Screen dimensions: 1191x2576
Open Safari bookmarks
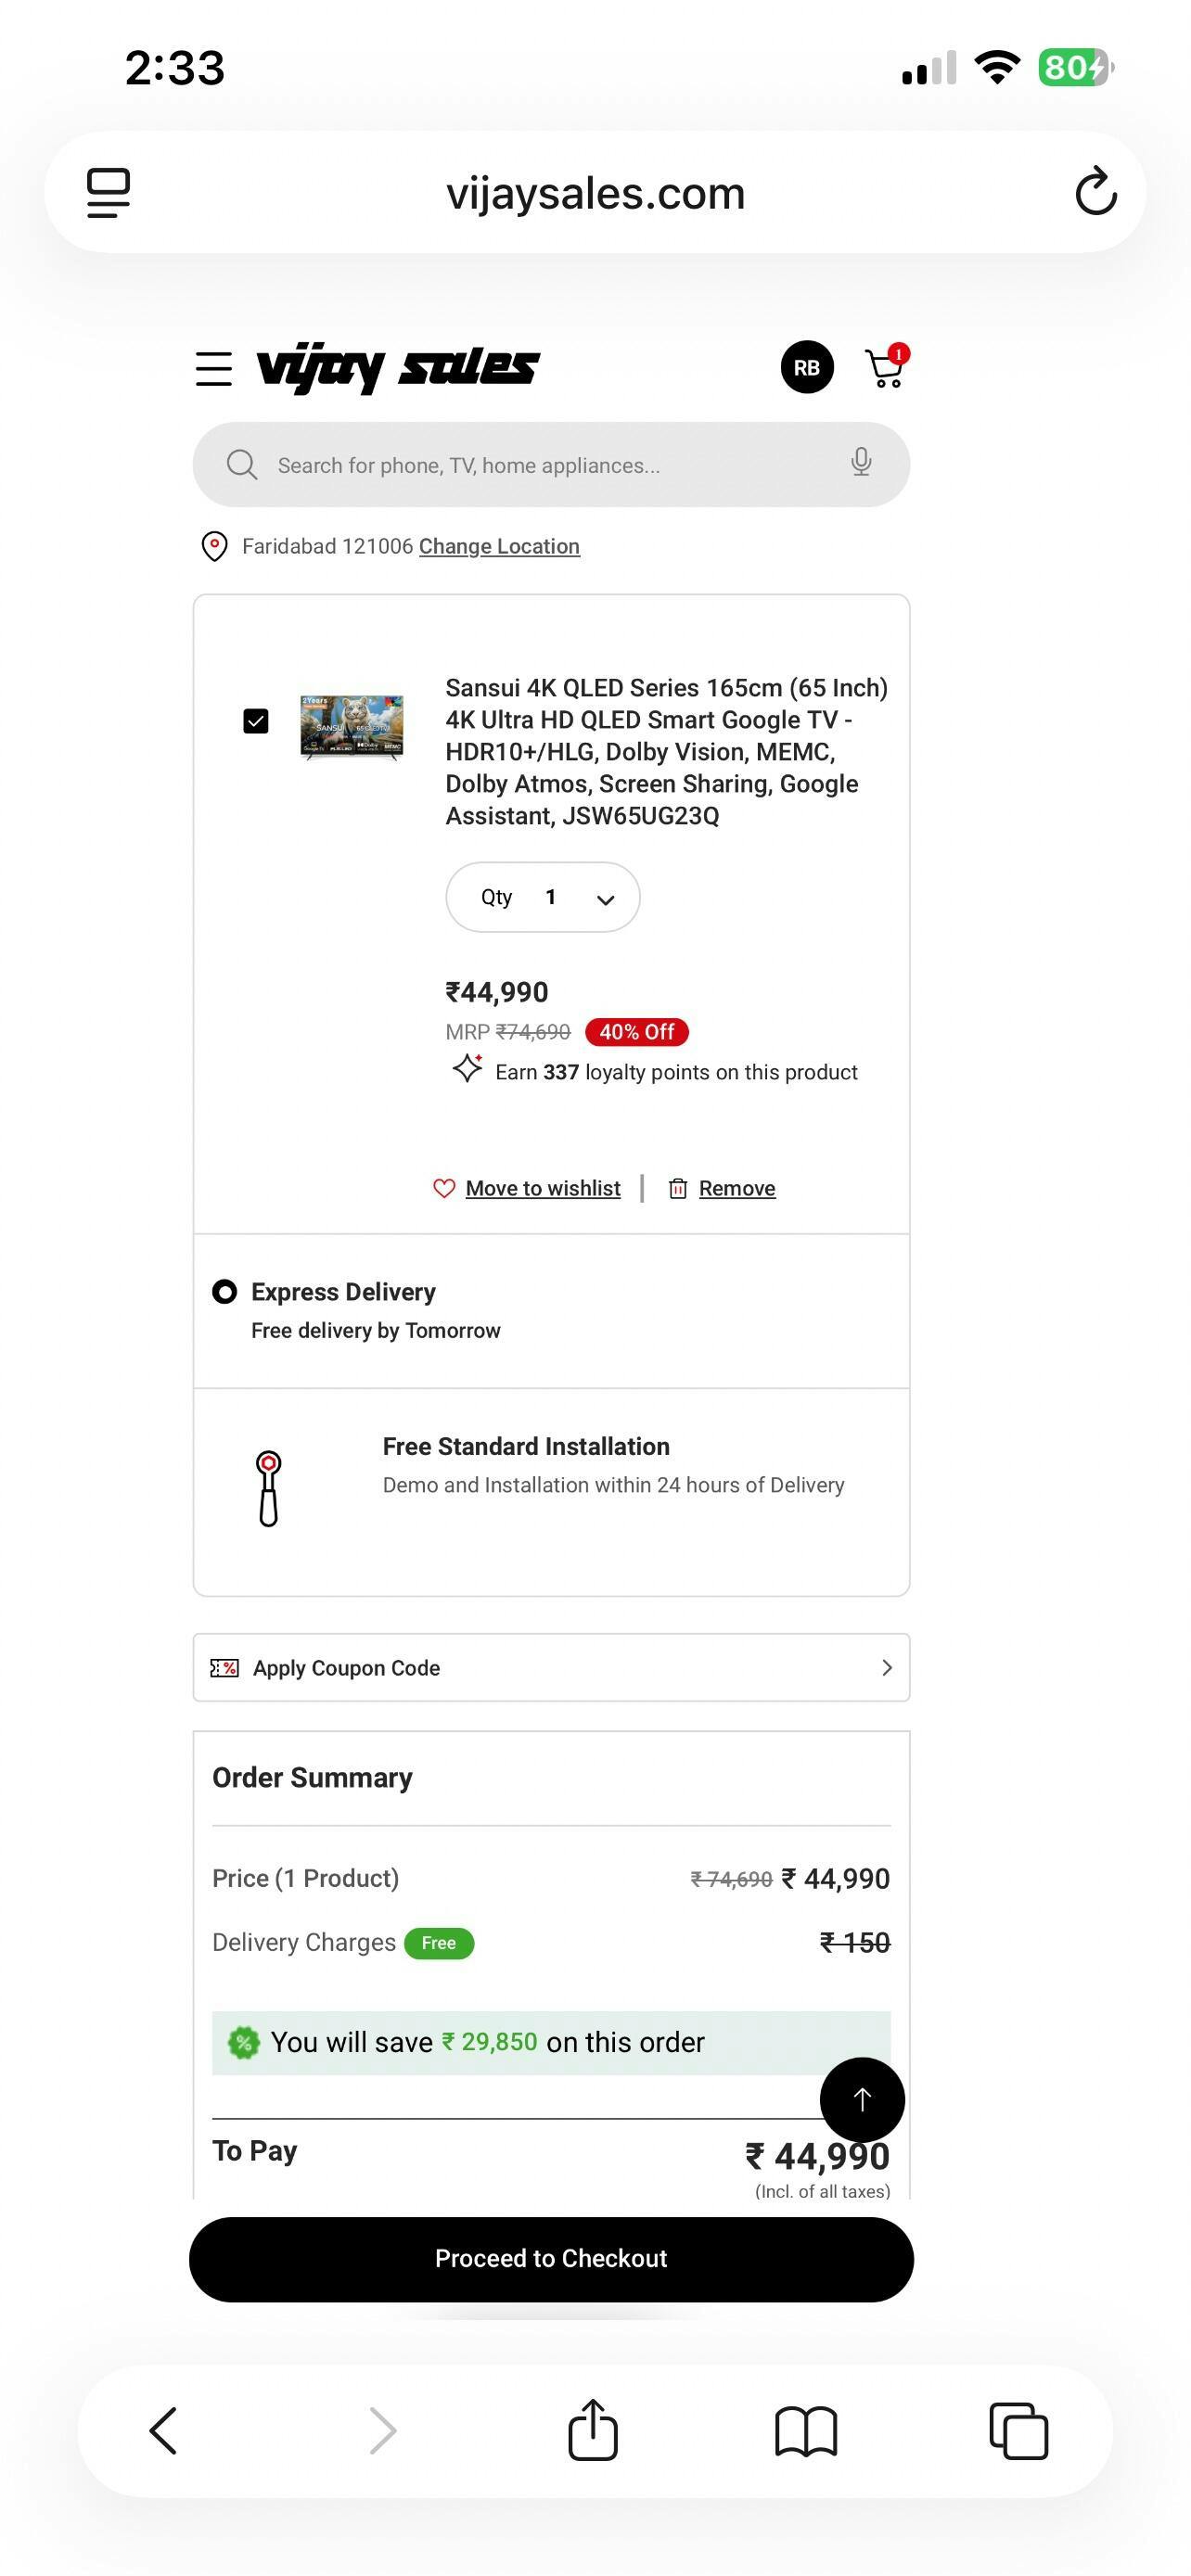[806, 2430]
